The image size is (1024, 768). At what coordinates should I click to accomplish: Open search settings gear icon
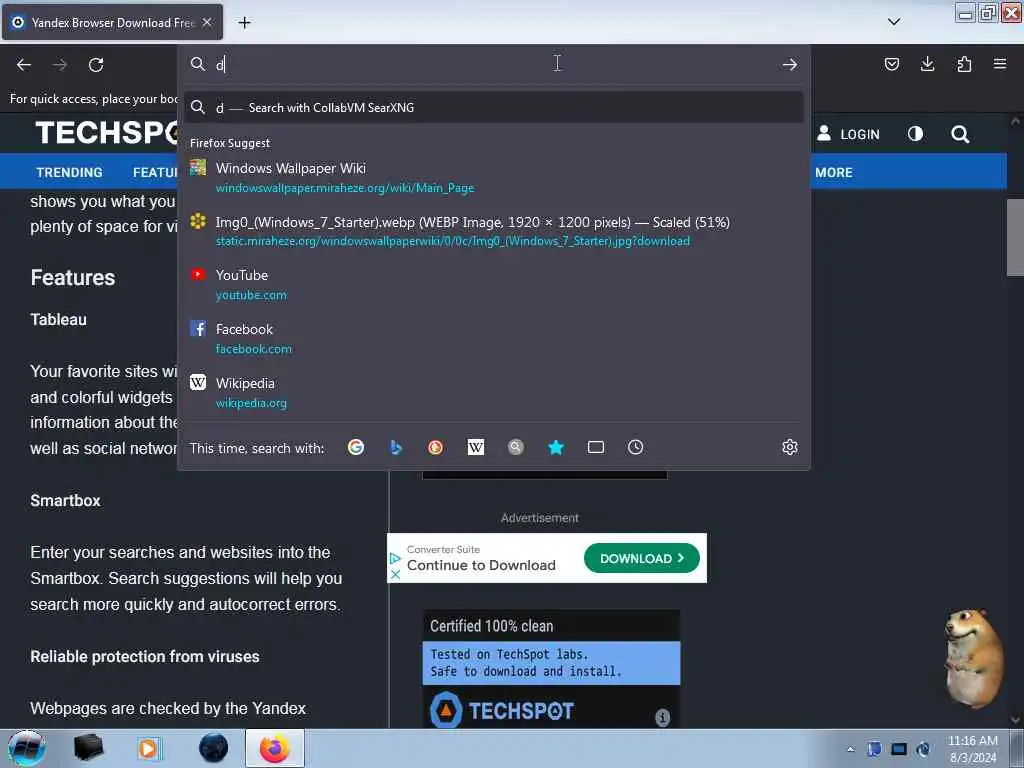pyautogui.click(x=790, y=447)
